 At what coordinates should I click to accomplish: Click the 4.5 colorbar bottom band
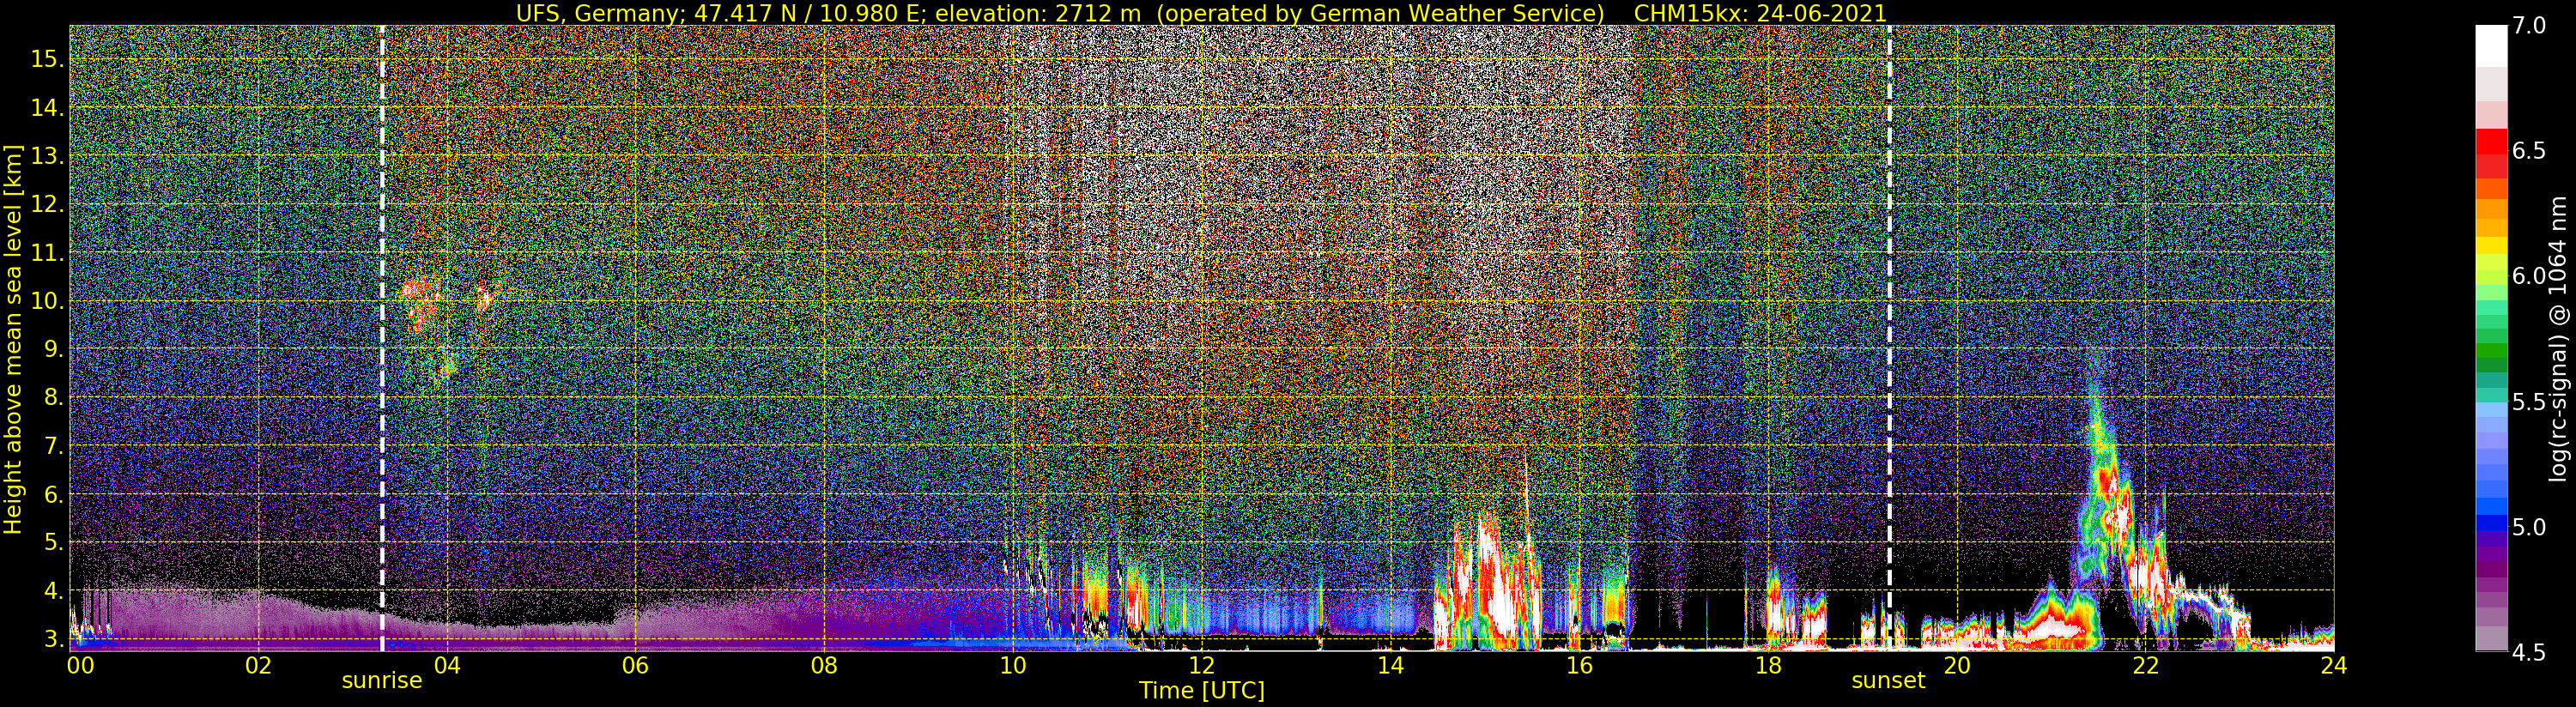coord(2491,640)
